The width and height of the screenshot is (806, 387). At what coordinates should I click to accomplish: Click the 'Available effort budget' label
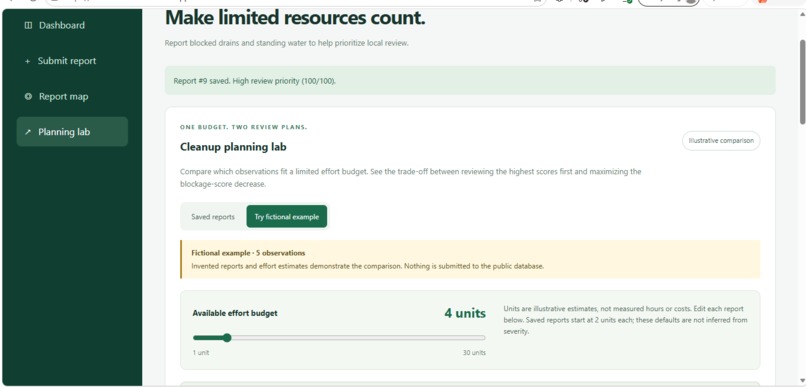[234, 313]
